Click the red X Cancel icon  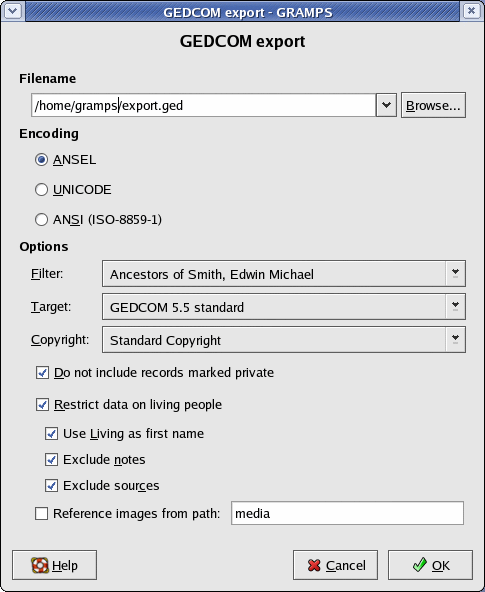point(314,565)
